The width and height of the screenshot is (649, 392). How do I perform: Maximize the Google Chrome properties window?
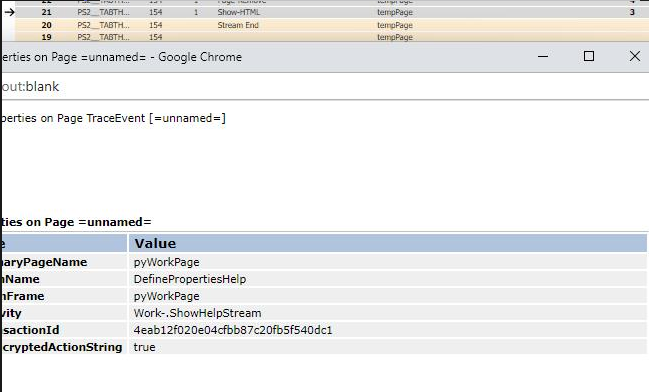click(x=589, y=56)
